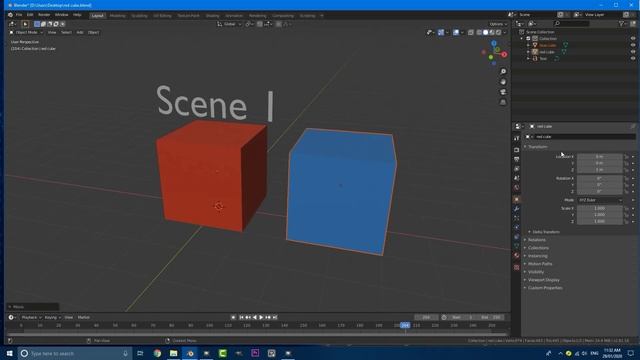The image size is (640, 360).
Task: Open the Modifiers wrench properties tab
Action: tap(516, 209)
